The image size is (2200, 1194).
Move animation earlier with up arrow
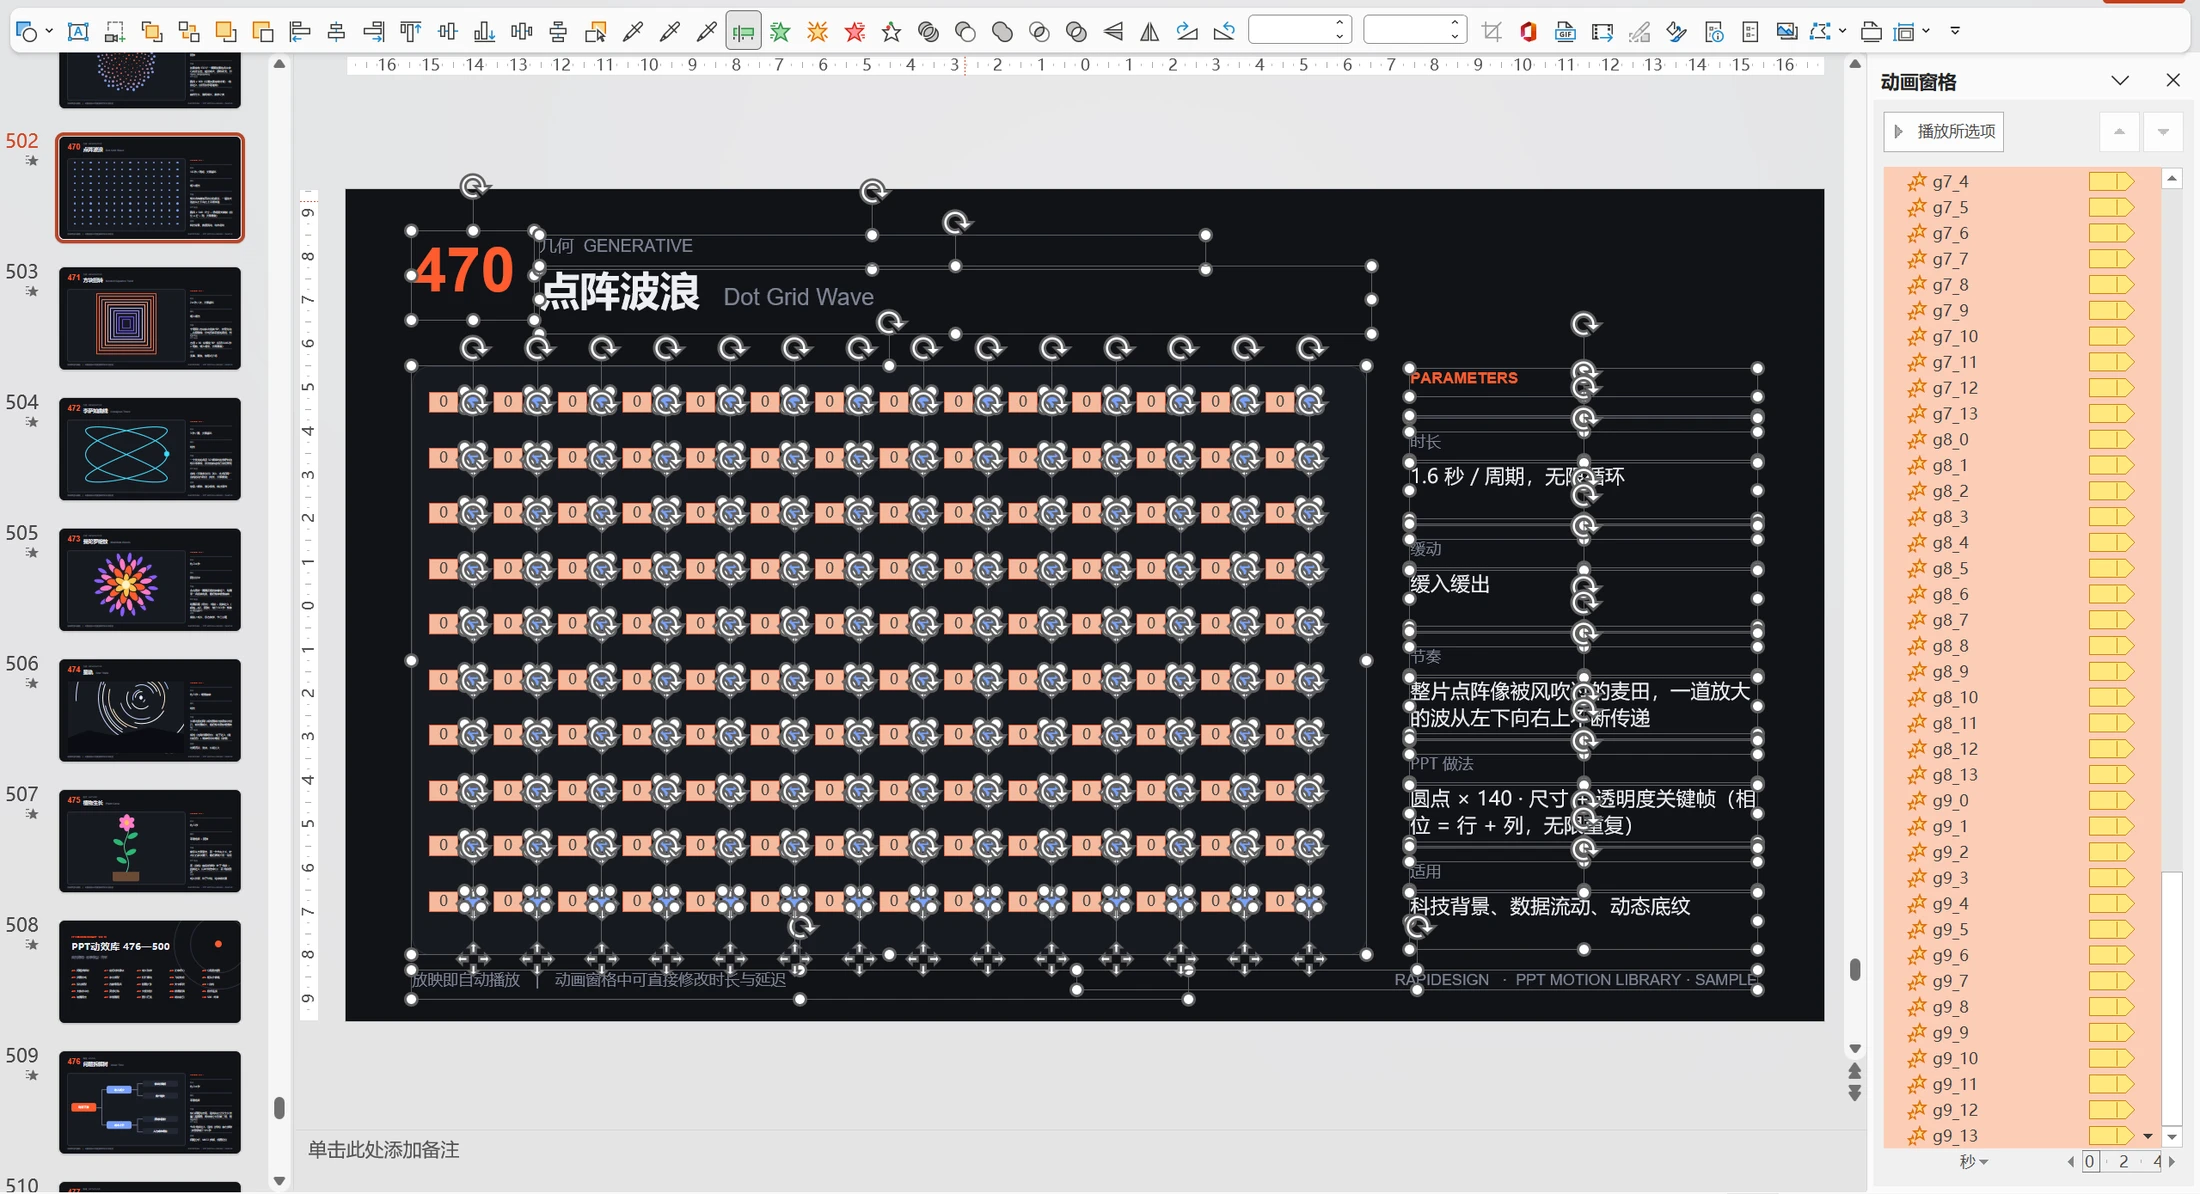click(x=2119, y=131)
